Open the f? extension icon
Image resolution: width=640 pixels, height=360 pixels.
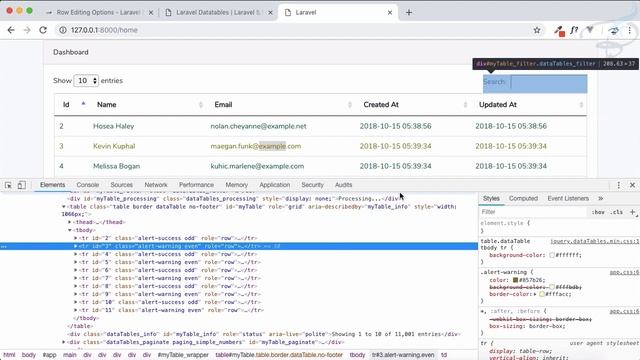point(574,30)
